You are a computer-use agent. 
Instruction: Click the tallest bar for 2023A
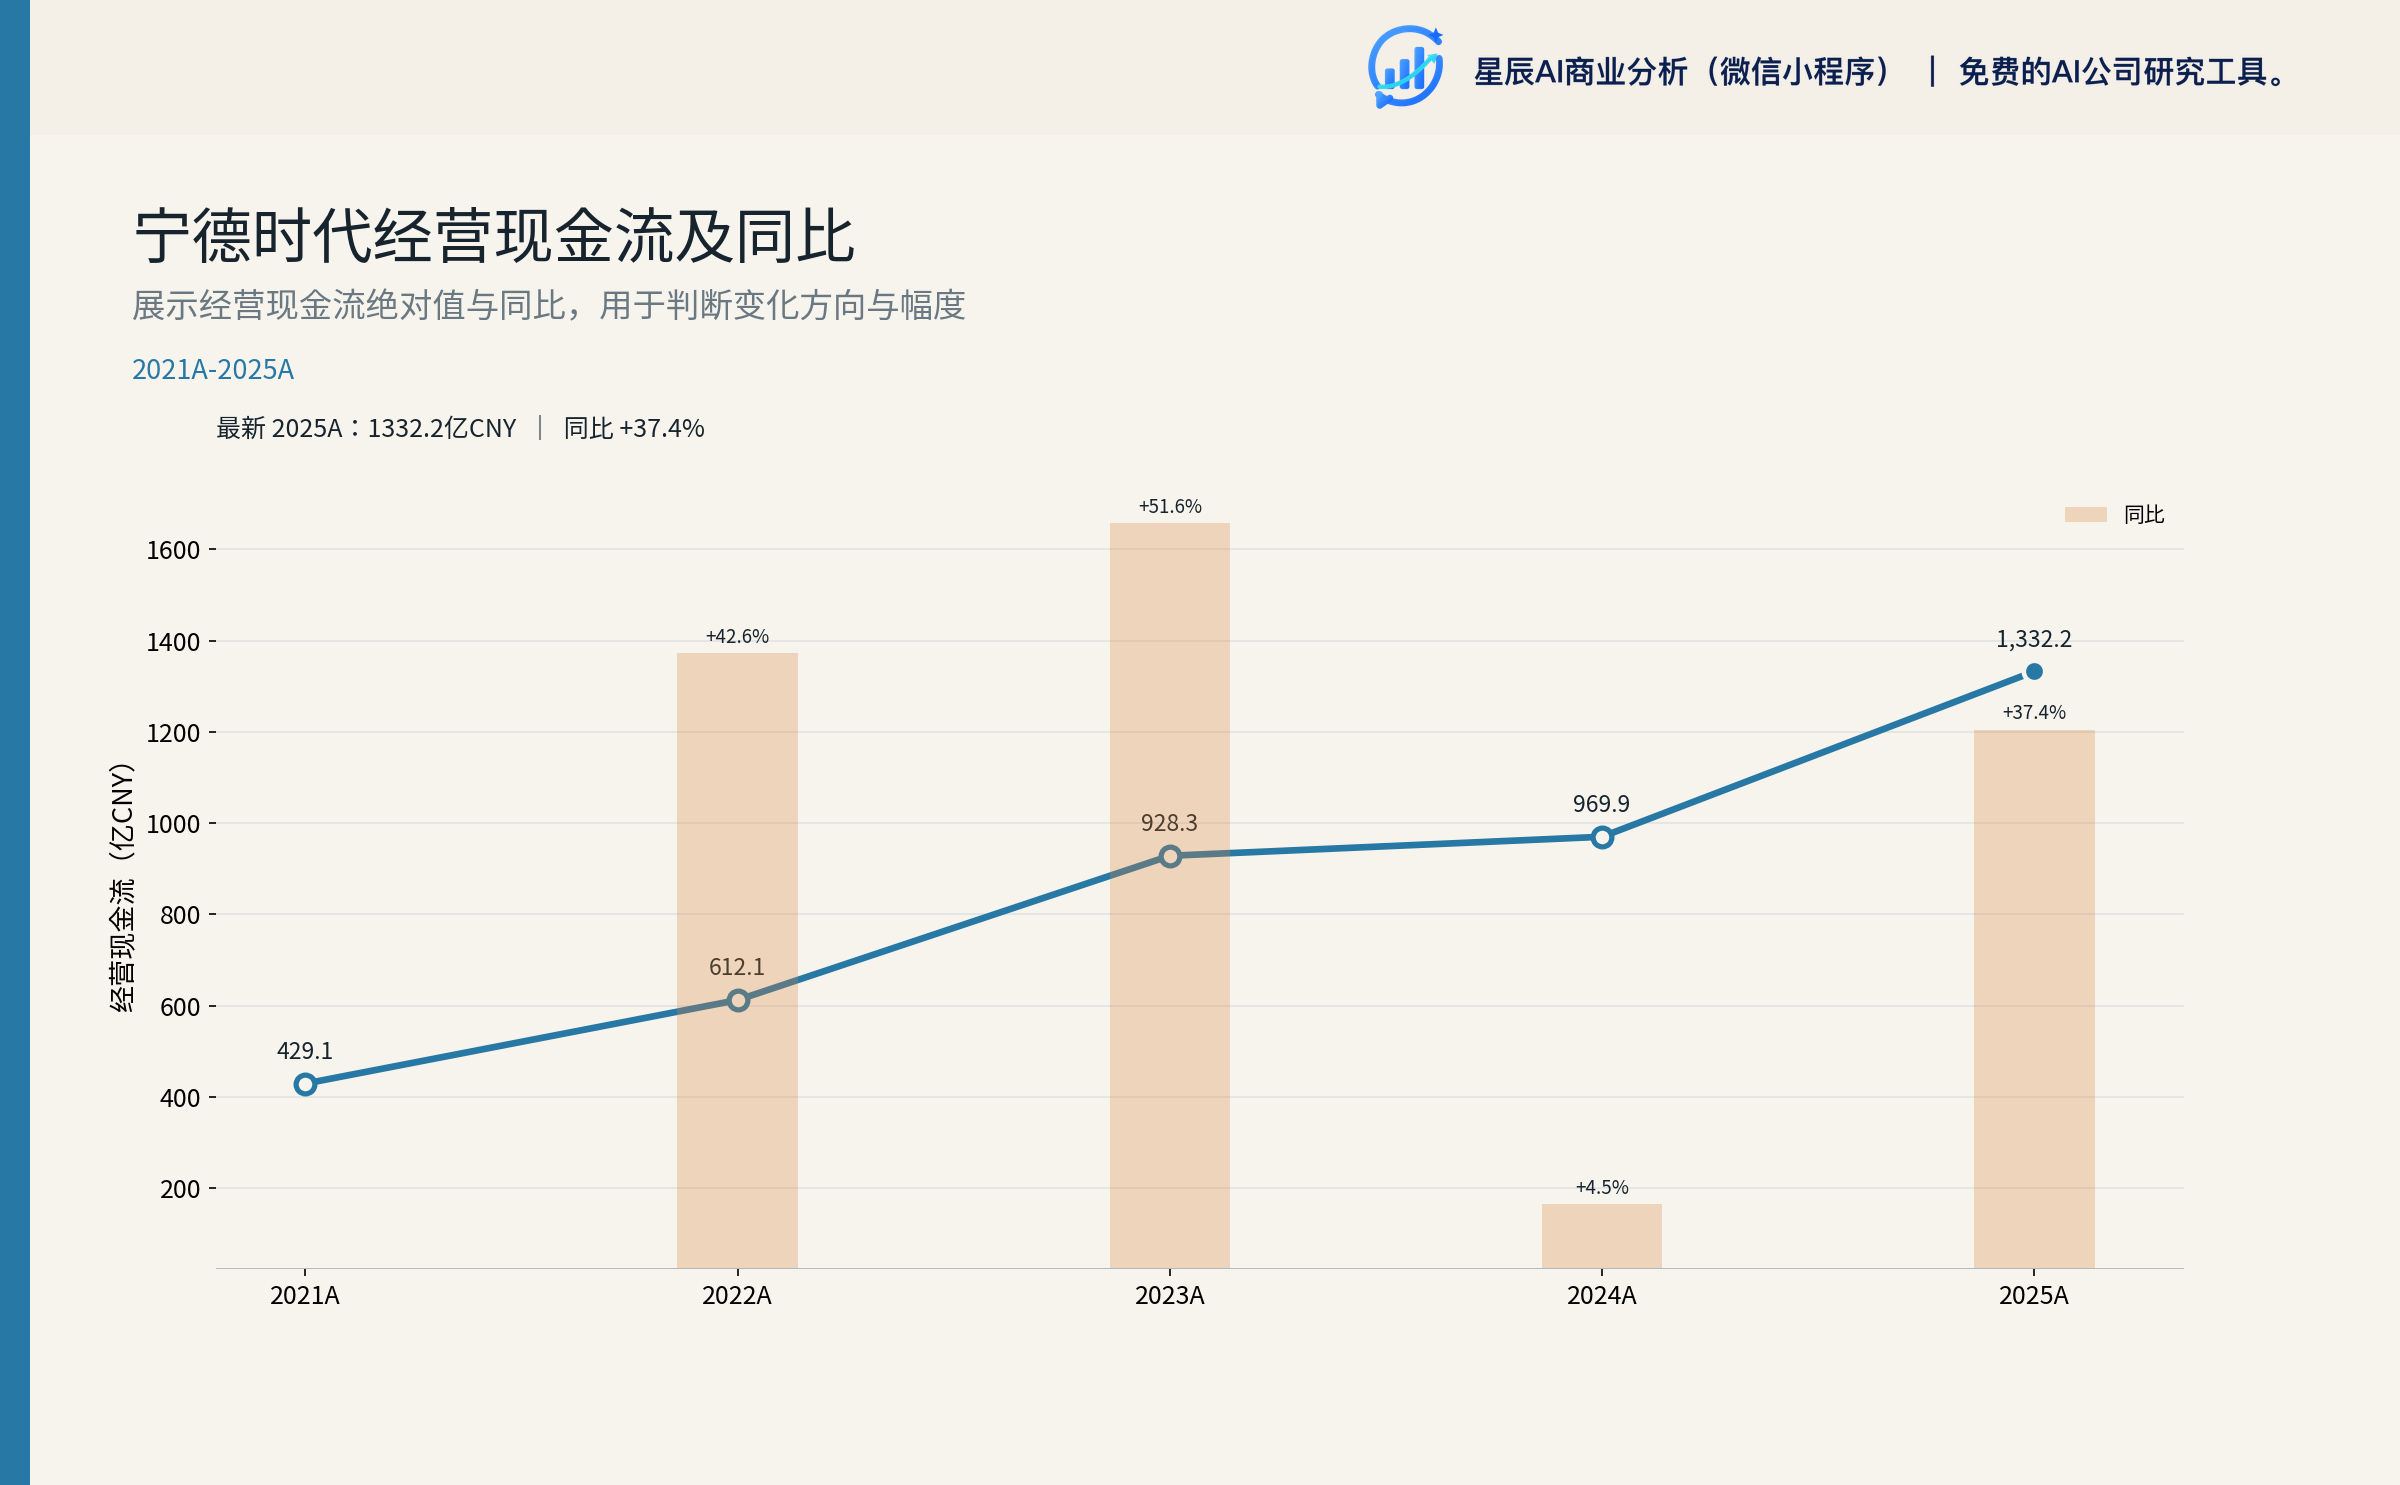tap(1170, 895)
